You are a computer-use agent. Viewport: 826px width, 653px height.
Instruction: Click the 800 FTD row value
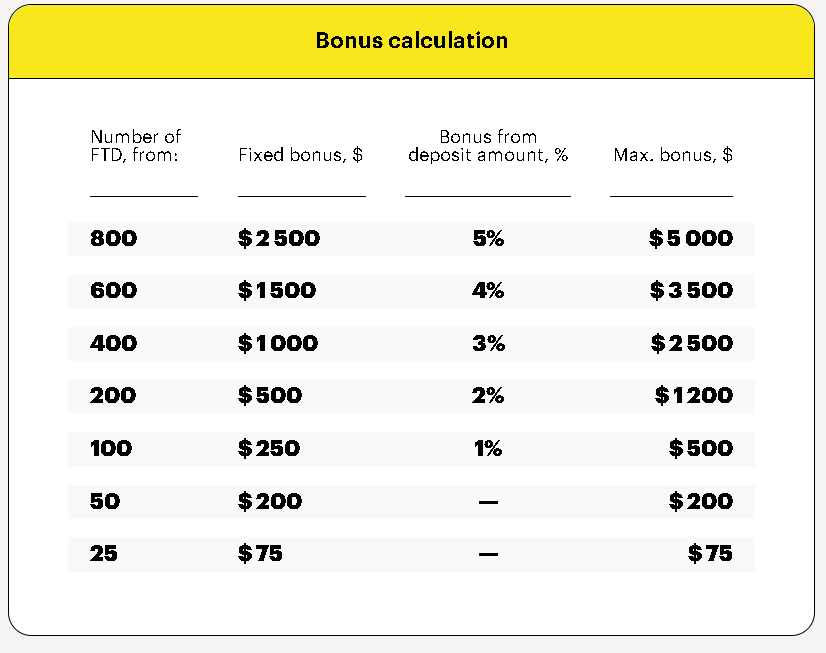(x=113, y=239)
